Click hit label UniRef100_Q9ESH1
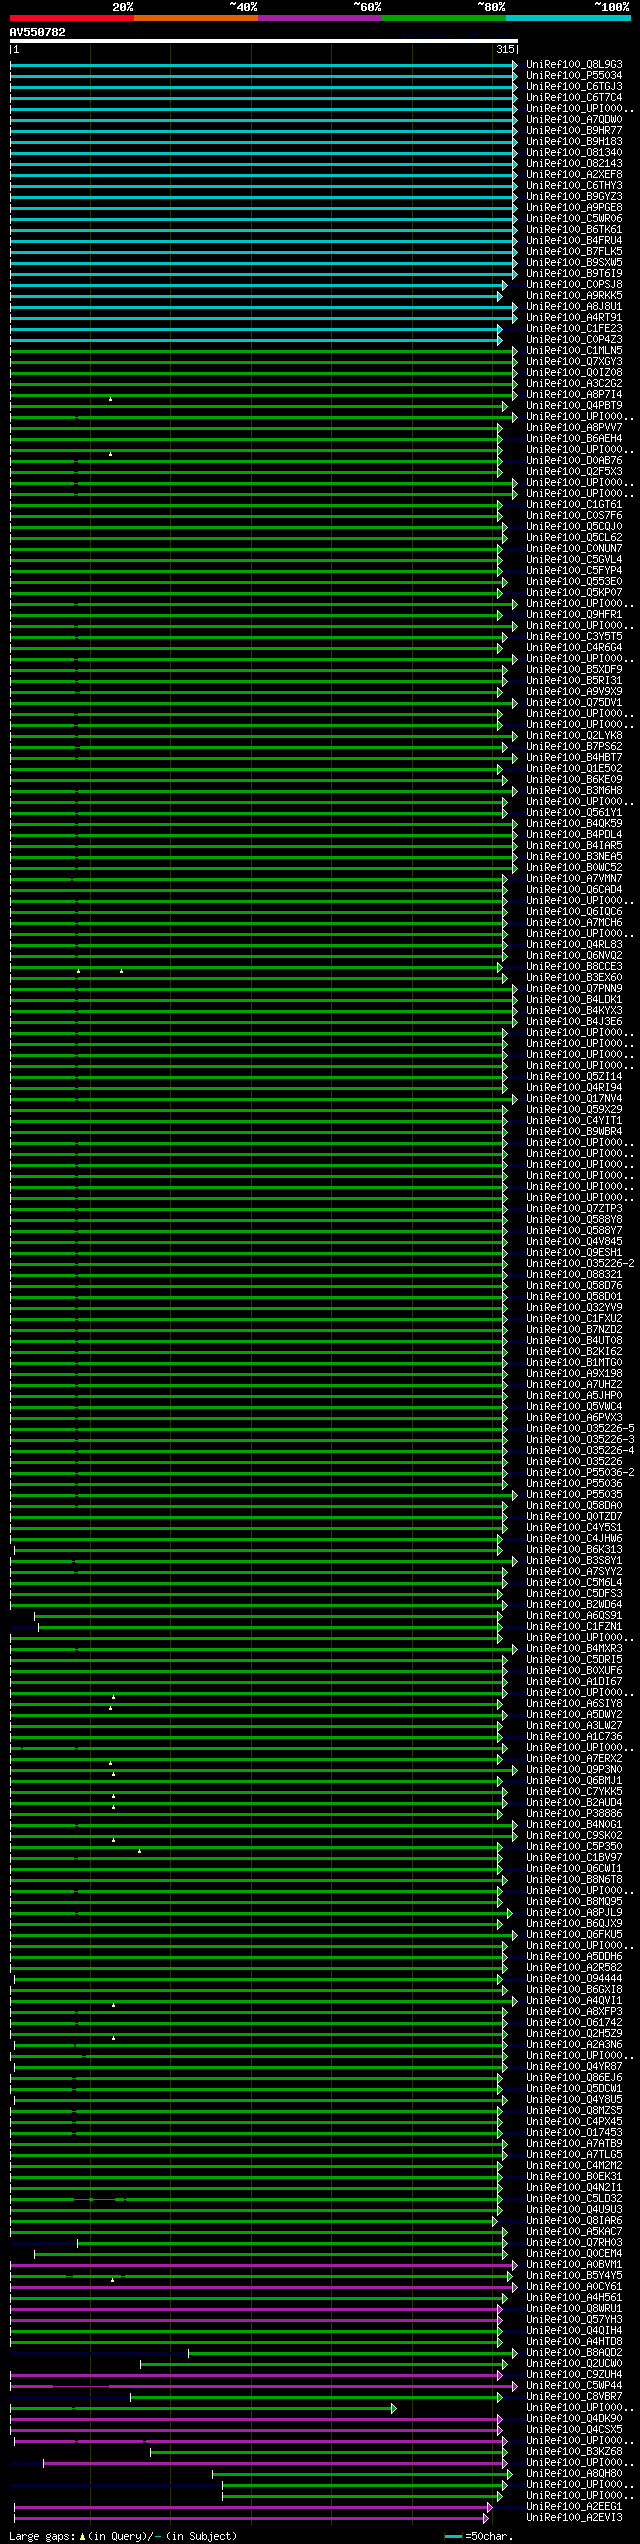The height and width of the screenshot is (2544, 640). pyautogui.click(x=574, y=1253)
